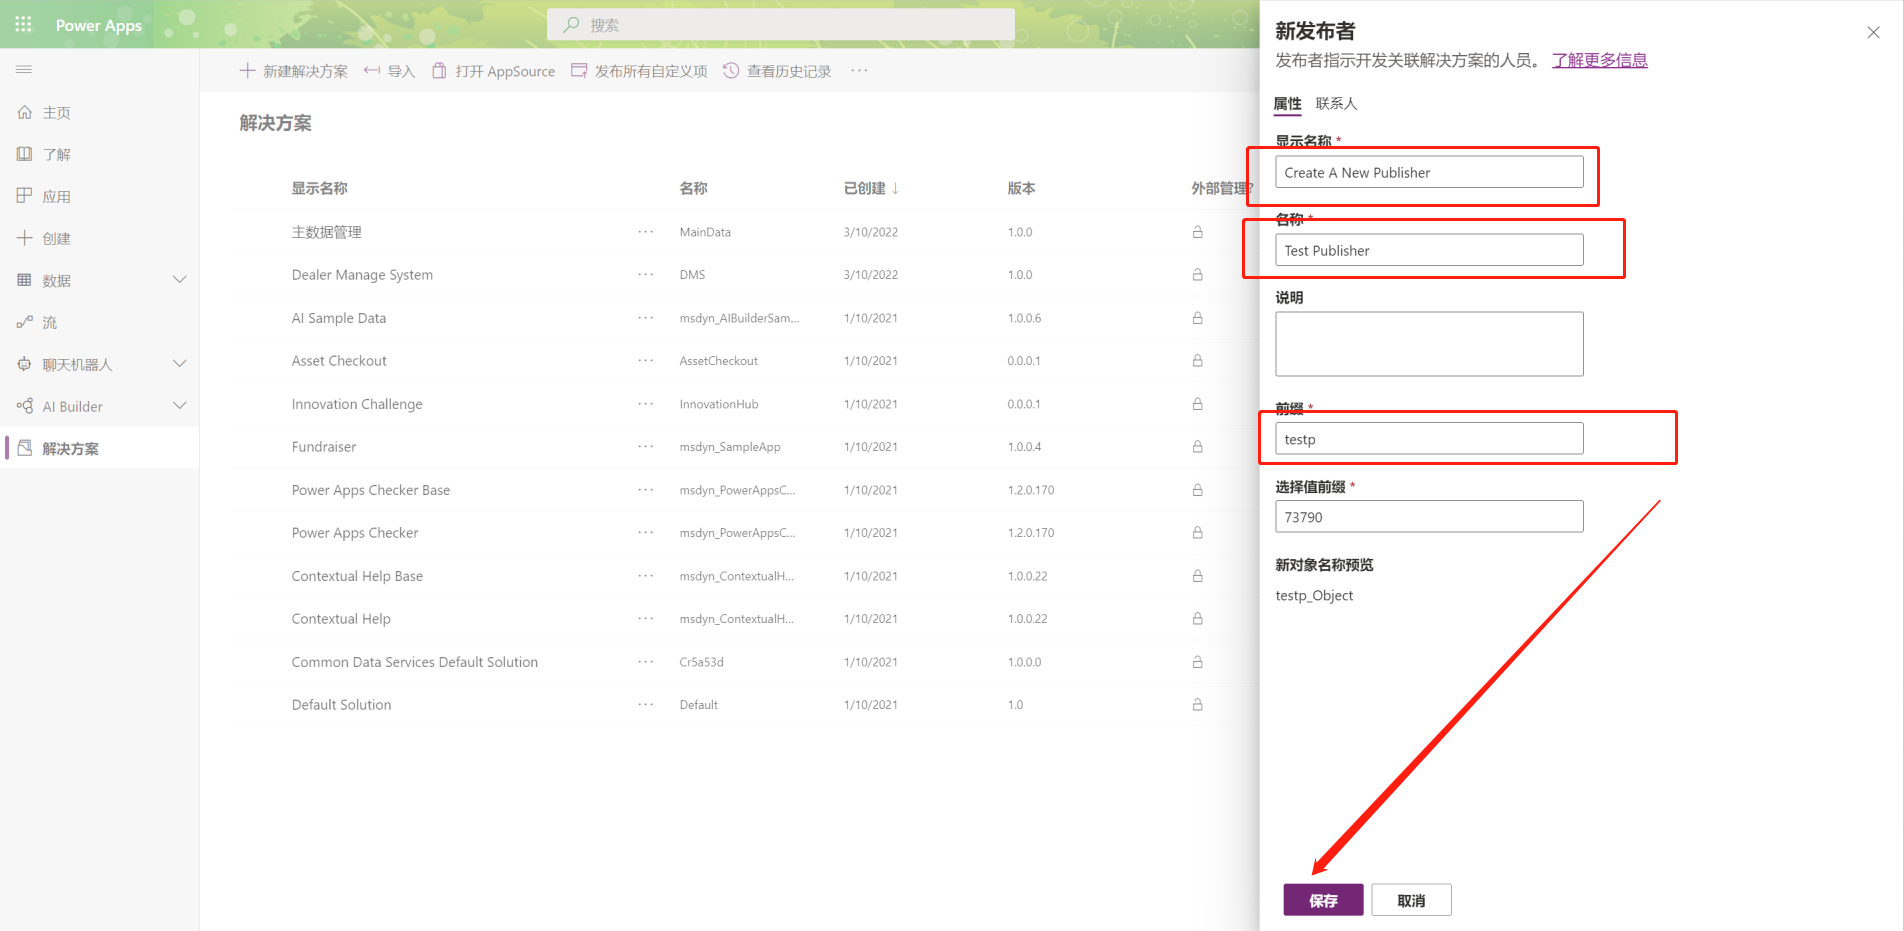
Task: Open more options for Dealer Manage System
Action: 646,275
